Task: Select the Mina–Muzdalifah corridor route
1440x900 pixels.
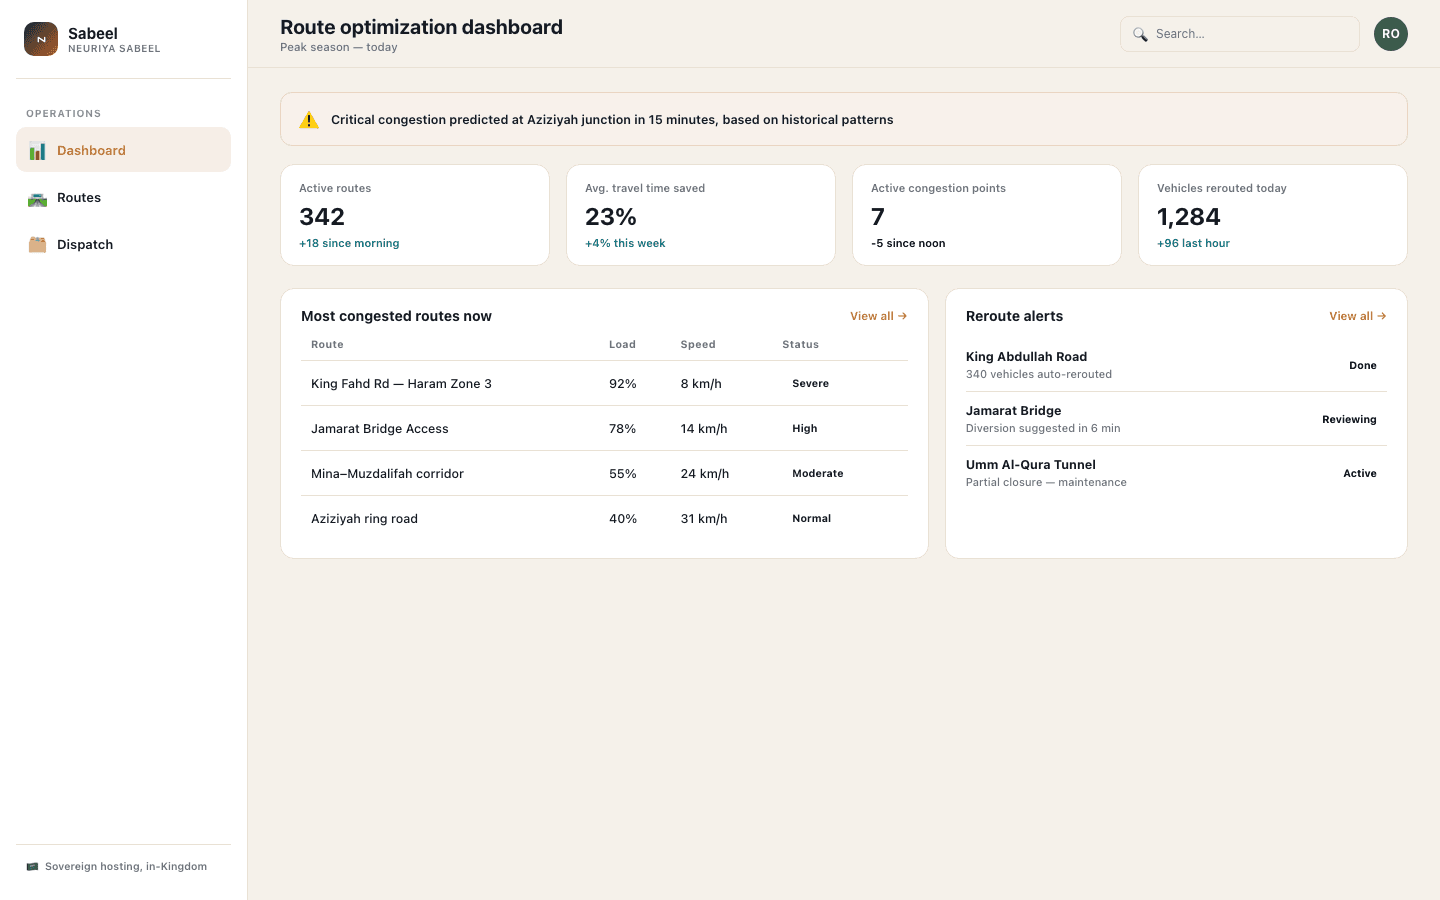Action: point(604,473)
